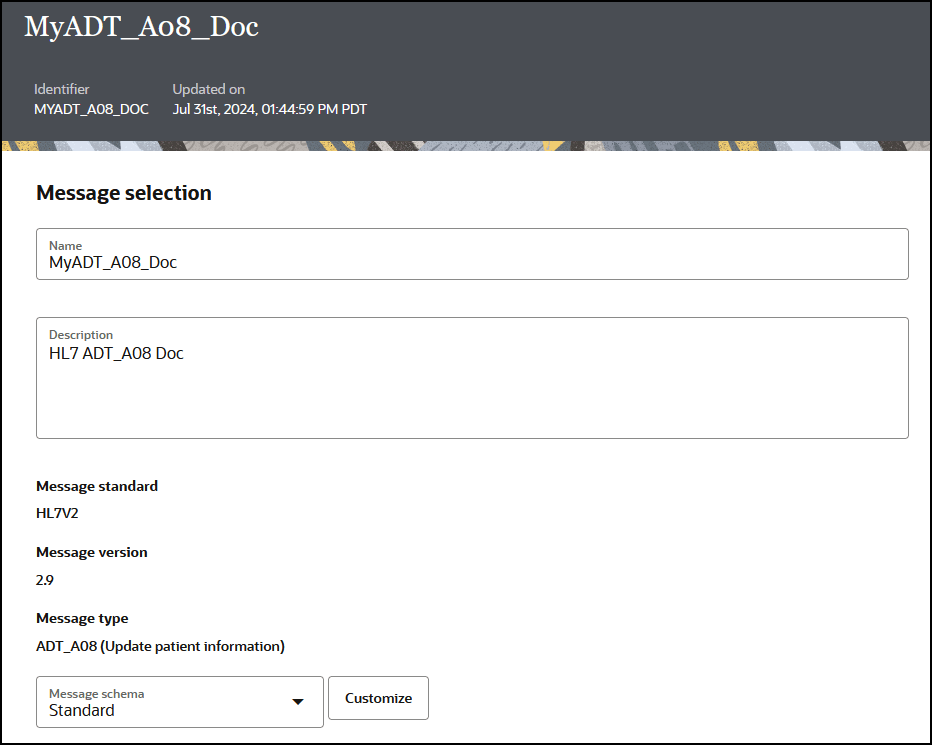
Task: Select the Standard schema option
Action: click(x=80, y=710)
